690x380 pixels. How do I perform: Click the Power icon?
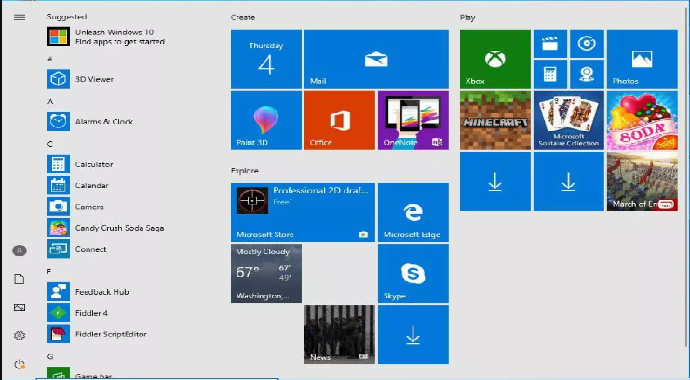pos(19,364)
